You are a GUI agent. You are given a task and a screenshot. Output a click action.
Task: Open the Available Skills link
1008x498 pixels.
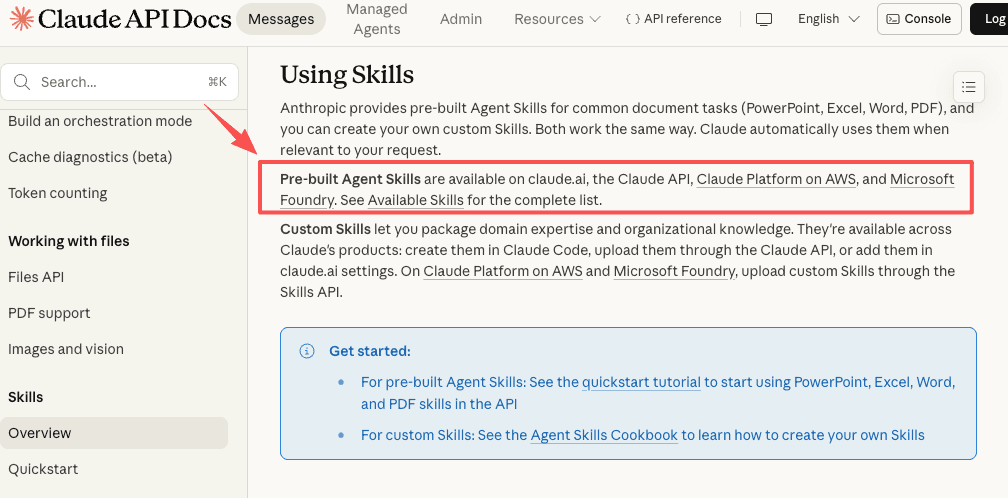pos(415,200)
